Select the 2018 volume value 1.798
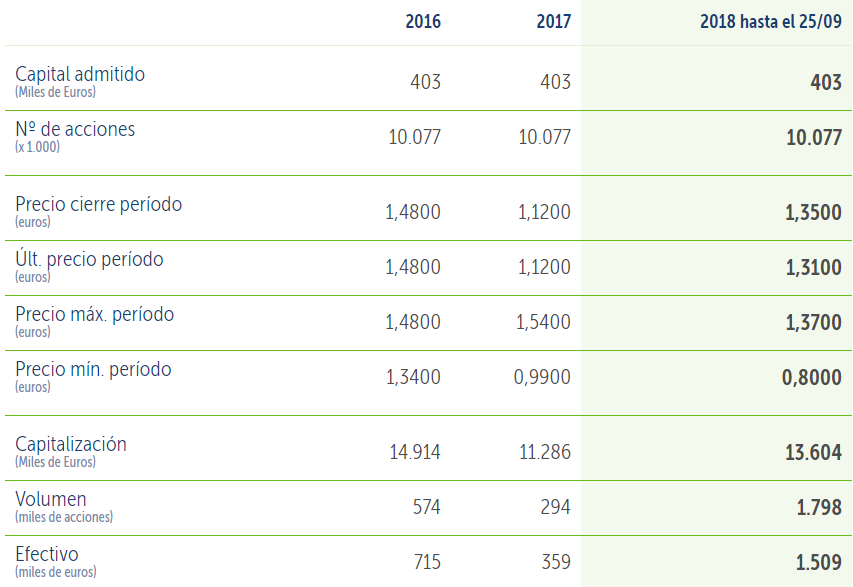The image size is (853, 587). click(x=819, y=507)
